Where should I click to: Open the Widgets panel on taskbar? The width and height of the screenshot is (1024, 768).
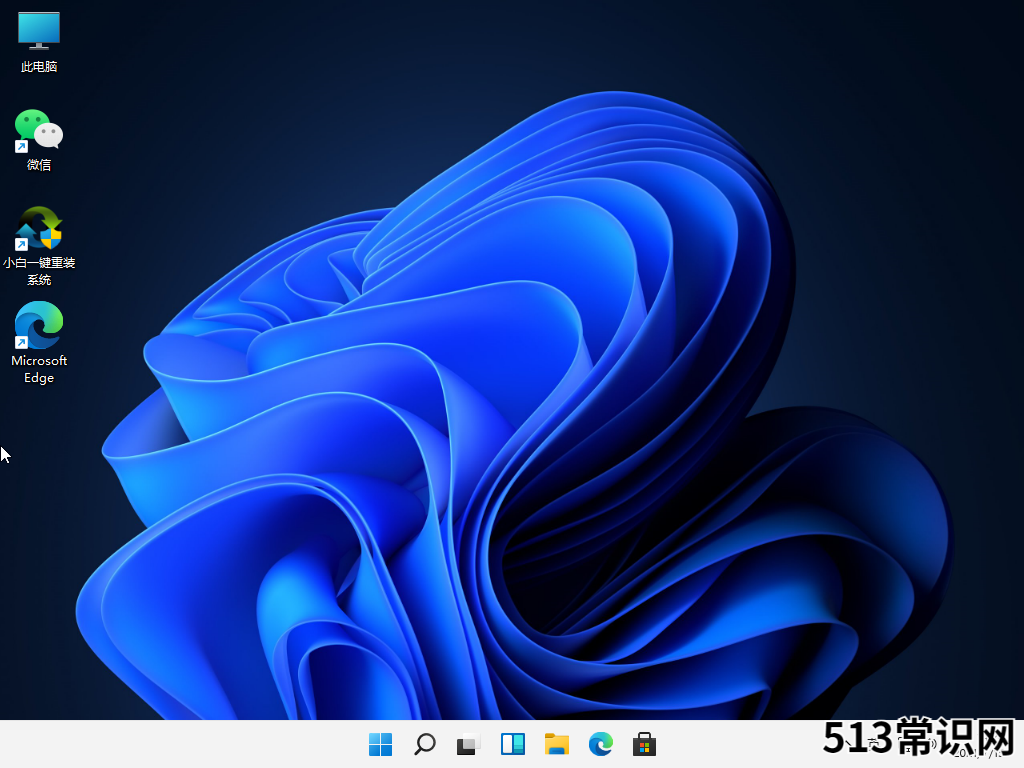click(x=513, y=744)
